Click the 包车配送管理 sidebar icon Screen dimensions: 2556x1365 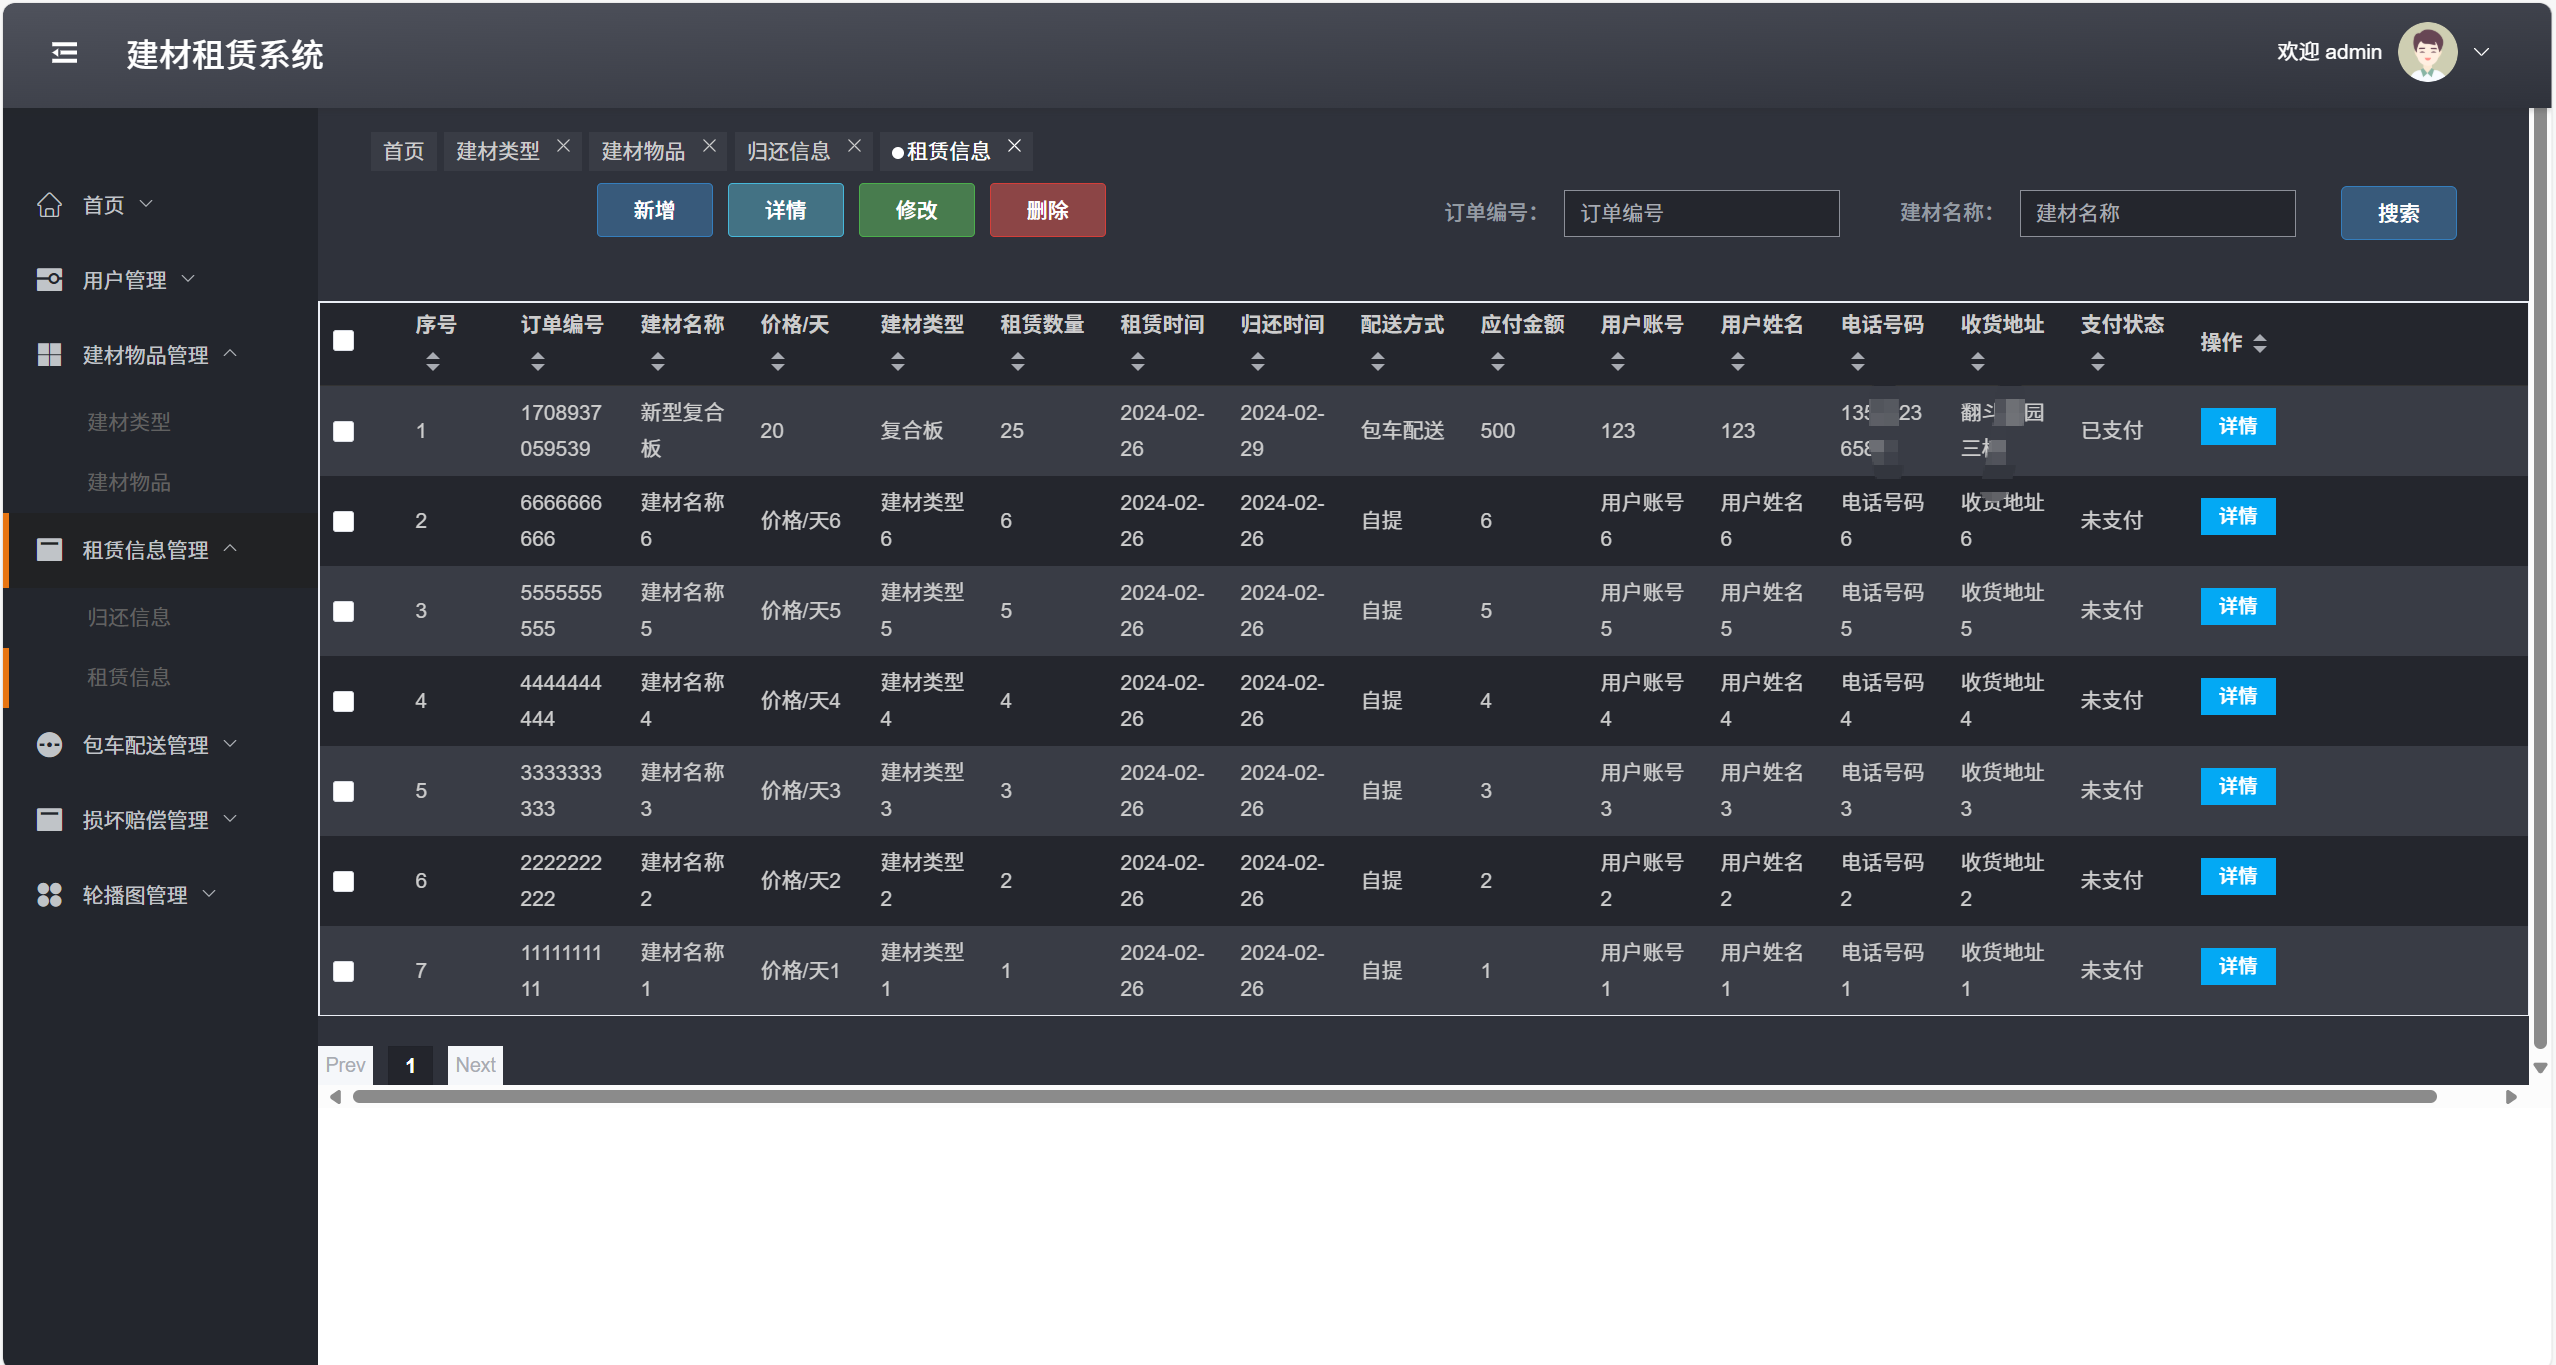click(x=49, y=745)
